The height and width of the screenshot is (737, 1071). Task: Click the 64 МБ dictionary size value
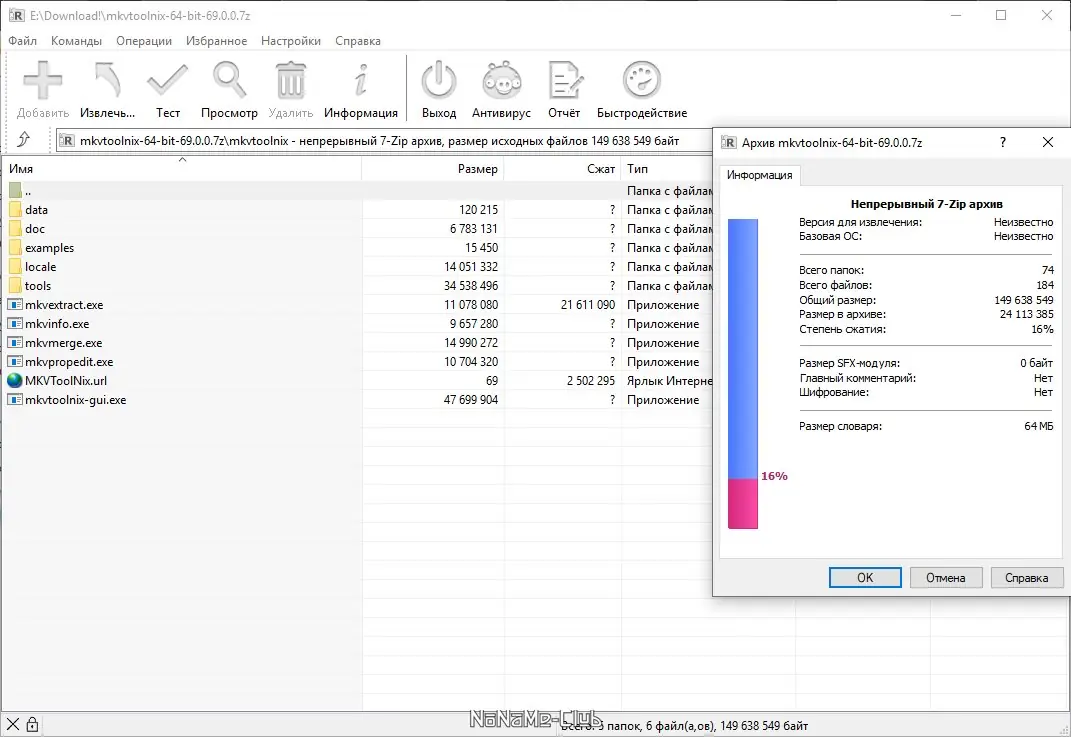coord(1038,426)
